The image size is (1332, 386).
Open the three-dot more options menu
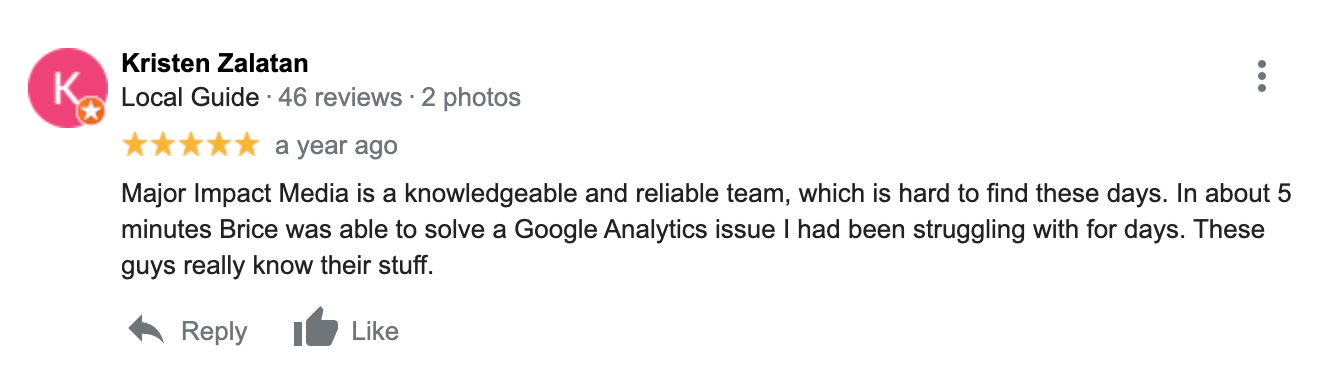coord(1262,76)
